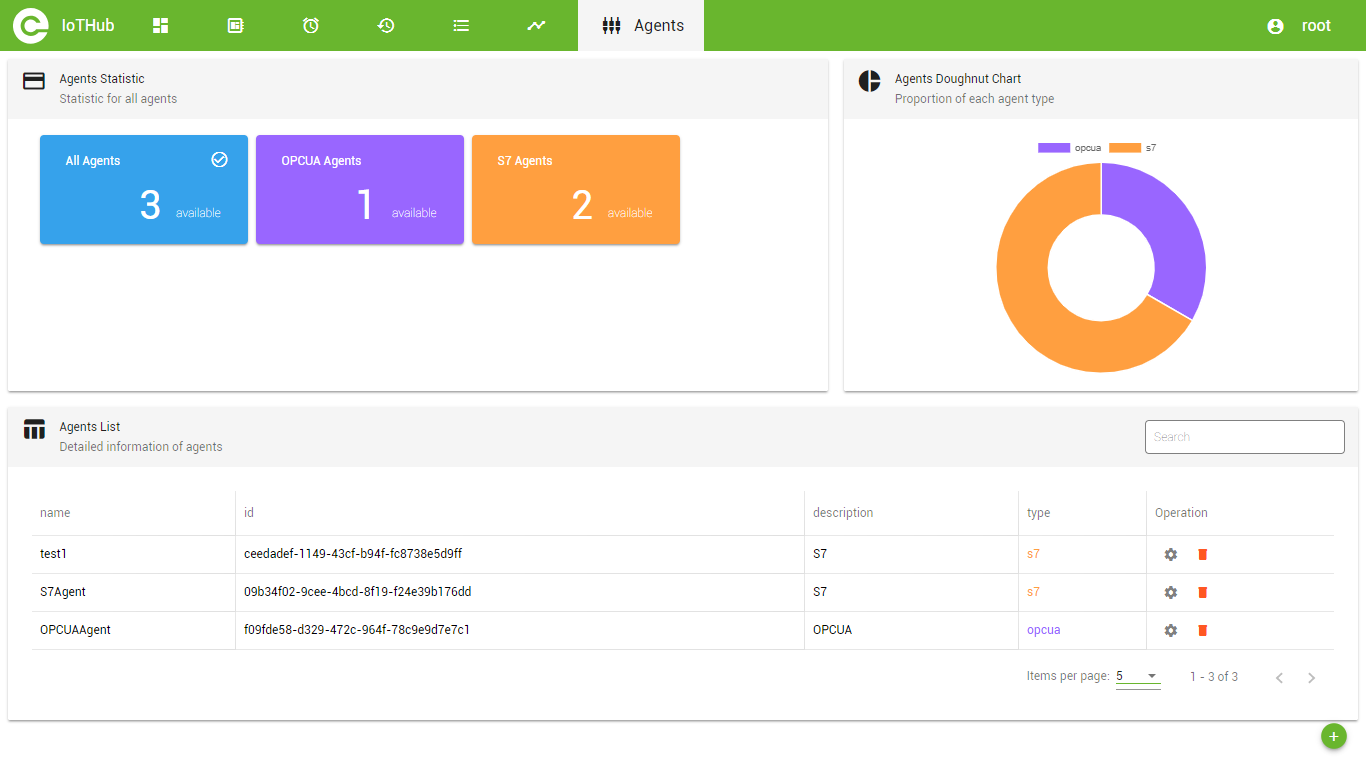Image resolution: width=1366 pixels, height=767 pixels.
Task: Open the Items per page dropdown
Action: (1138, 677)
